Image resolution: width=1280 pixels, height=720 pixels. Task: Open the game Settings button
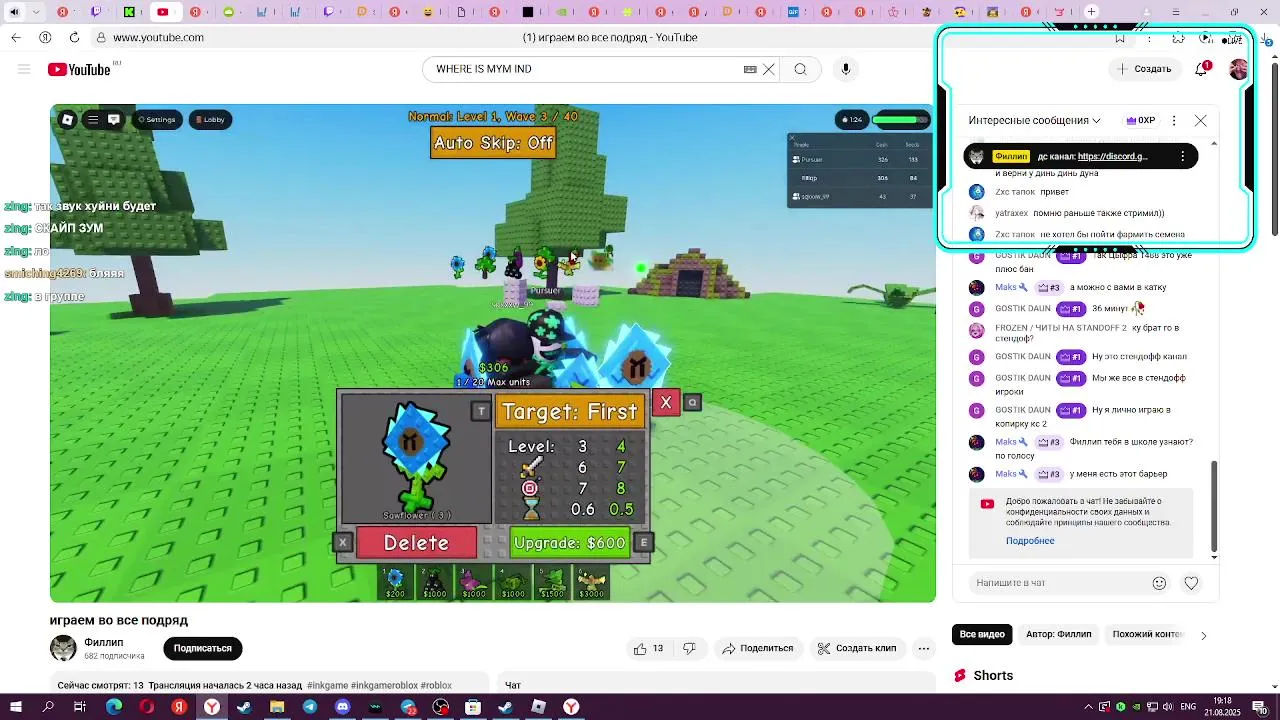pos(157,119)
